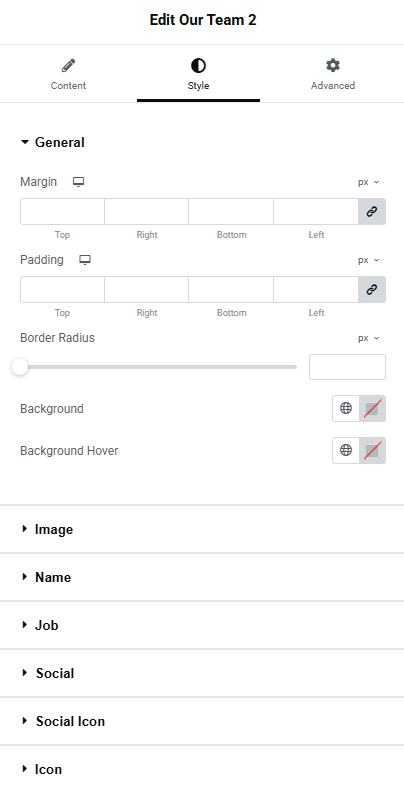Open the Background color picker swatch

[x=372, y=409]
